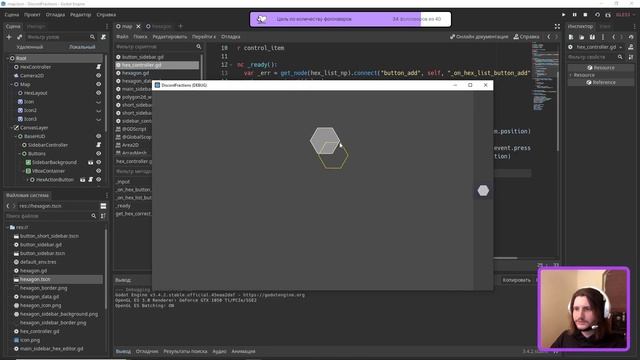Open Inspector history icon
The image size is (640, 360).
pos(631,37)
